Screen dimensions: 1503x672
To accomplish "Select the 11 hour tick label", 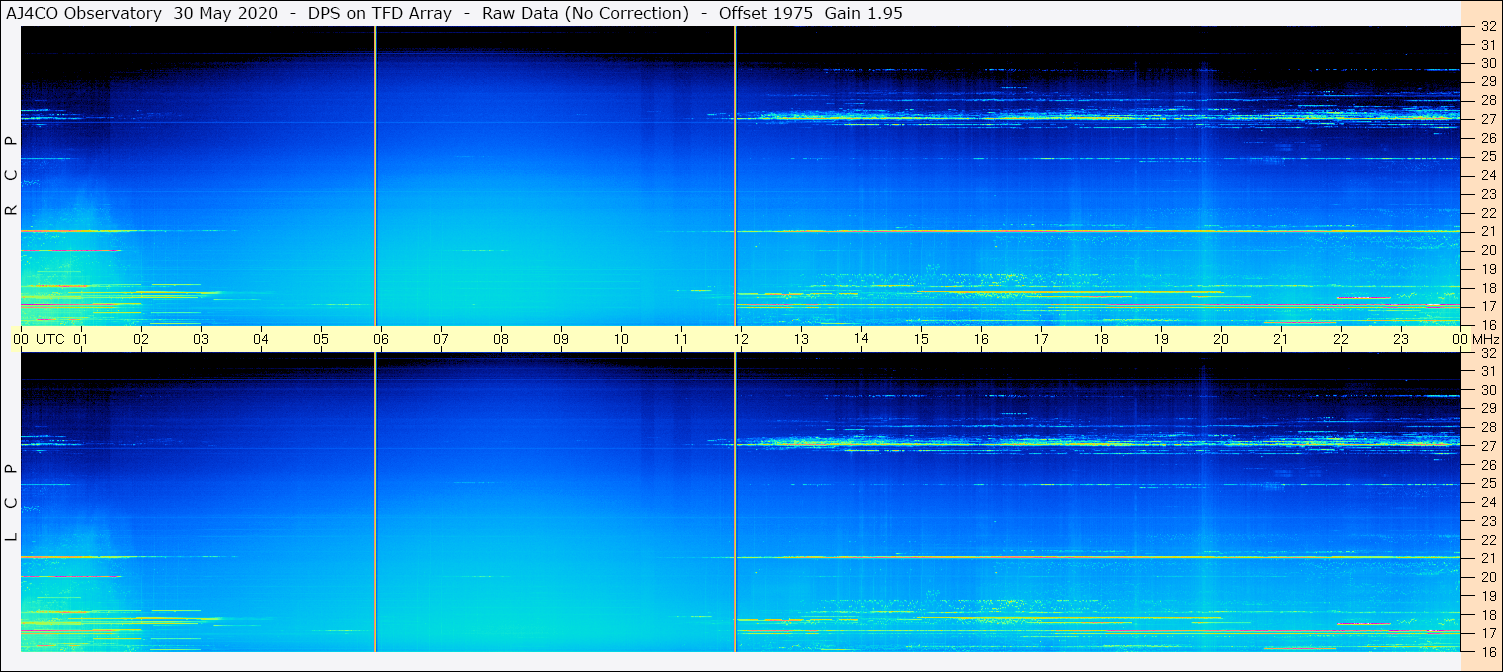I will point(681,339).
